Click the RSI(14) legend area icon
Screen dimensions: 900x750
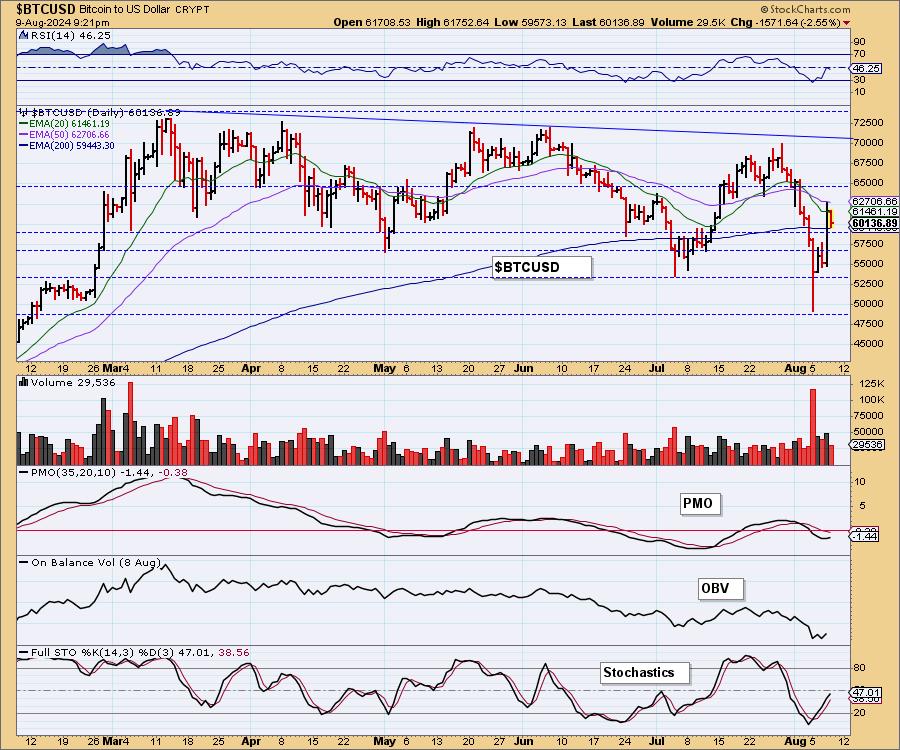click(x=24, y=35)
